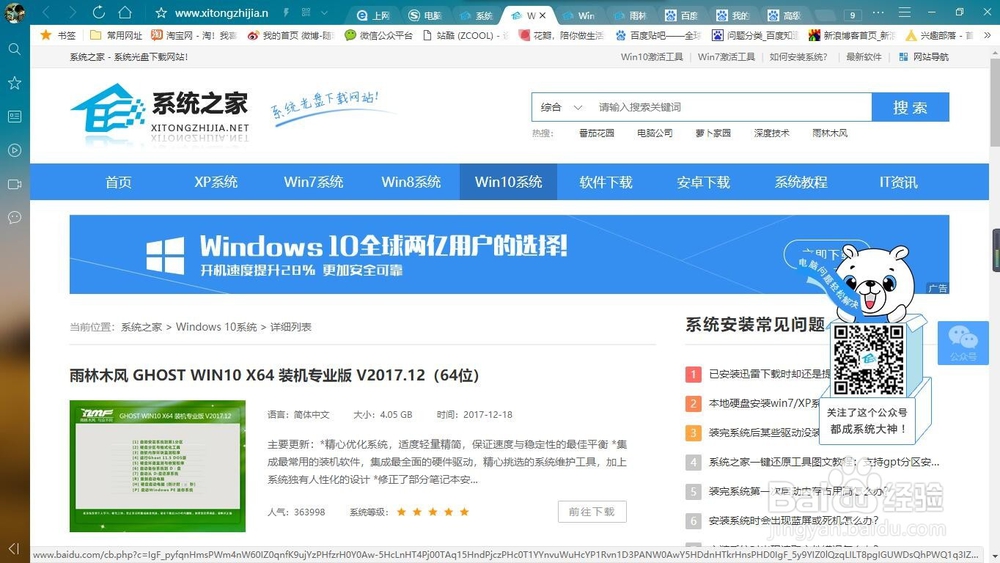This screenshot has height=563, width=1000.
Task: Click the green GHOST WIN10 installer thumbnail
Action: [158, 466]
